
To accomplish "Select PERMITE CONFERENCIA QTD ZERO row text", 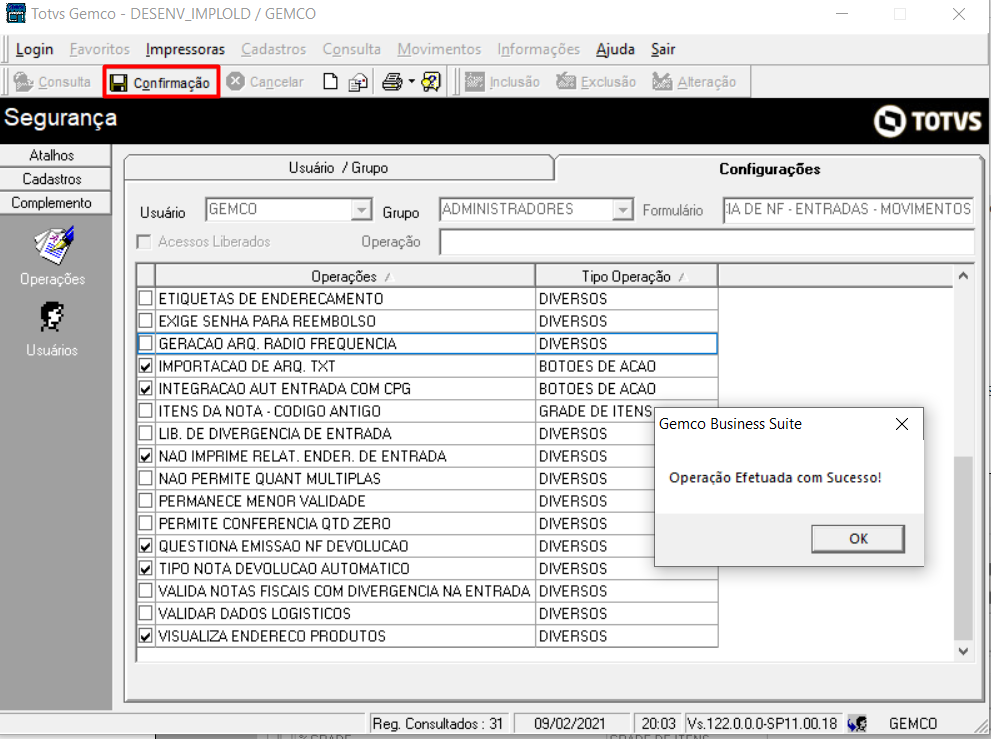I will pos(274,523).
